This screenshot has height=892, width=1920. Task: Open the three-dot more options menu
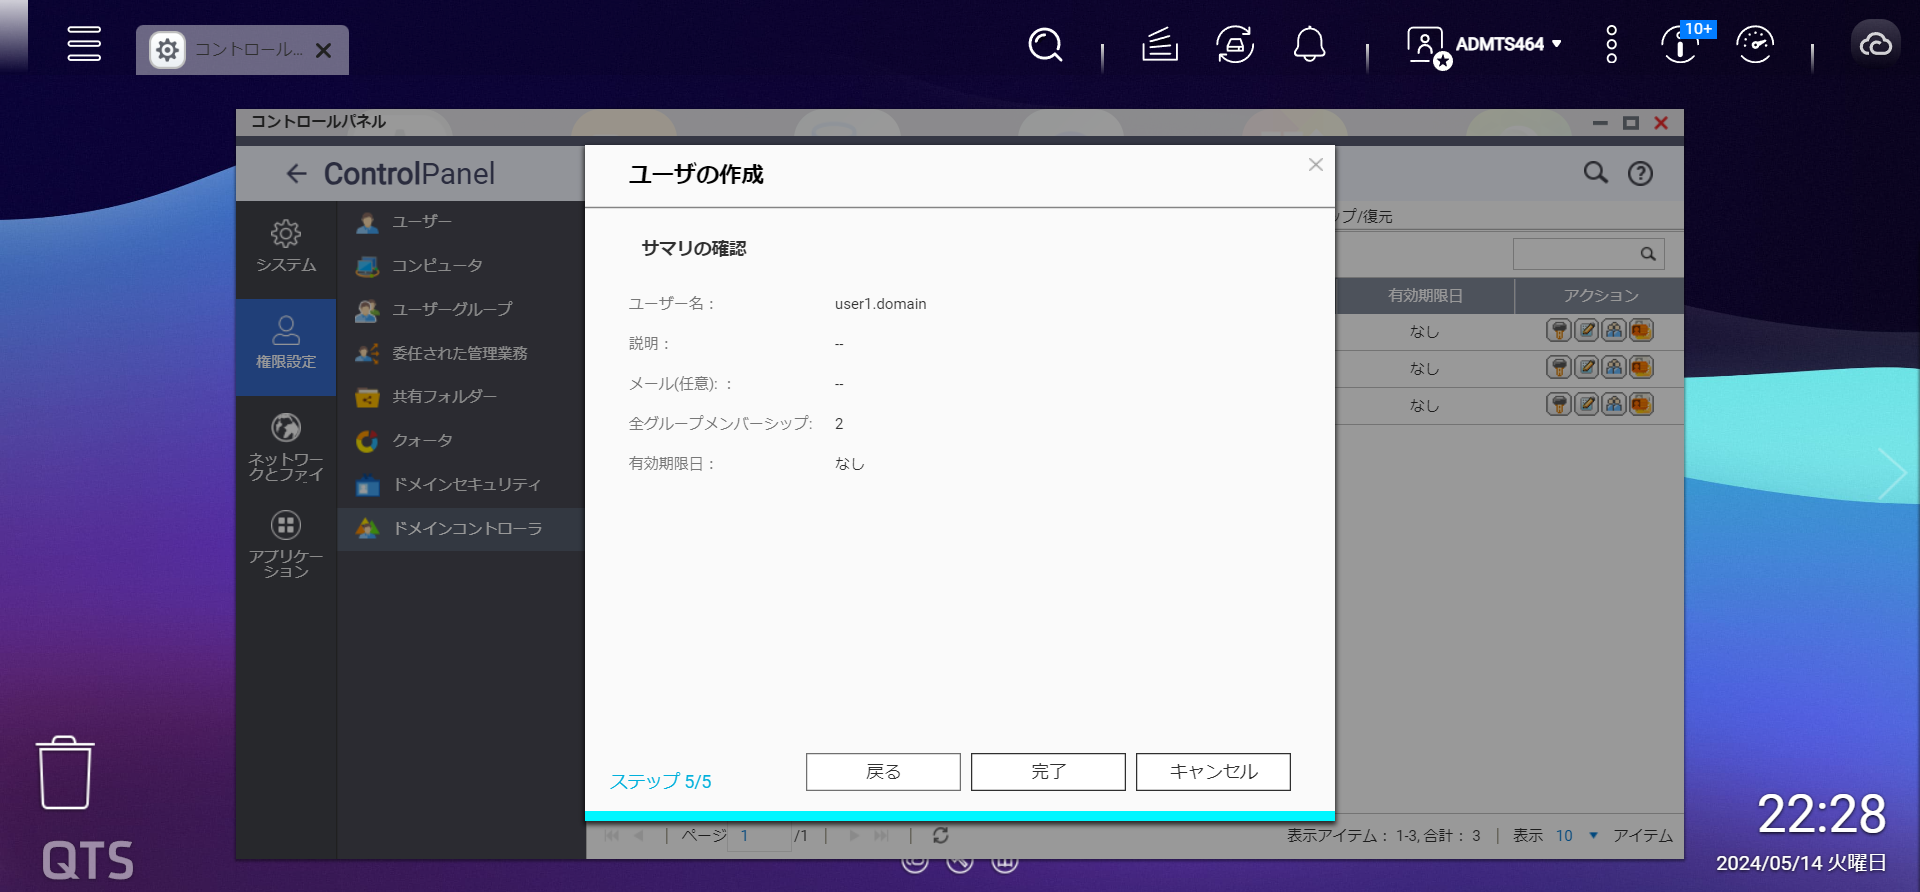pyautogui.click(x=1611, y=45)
